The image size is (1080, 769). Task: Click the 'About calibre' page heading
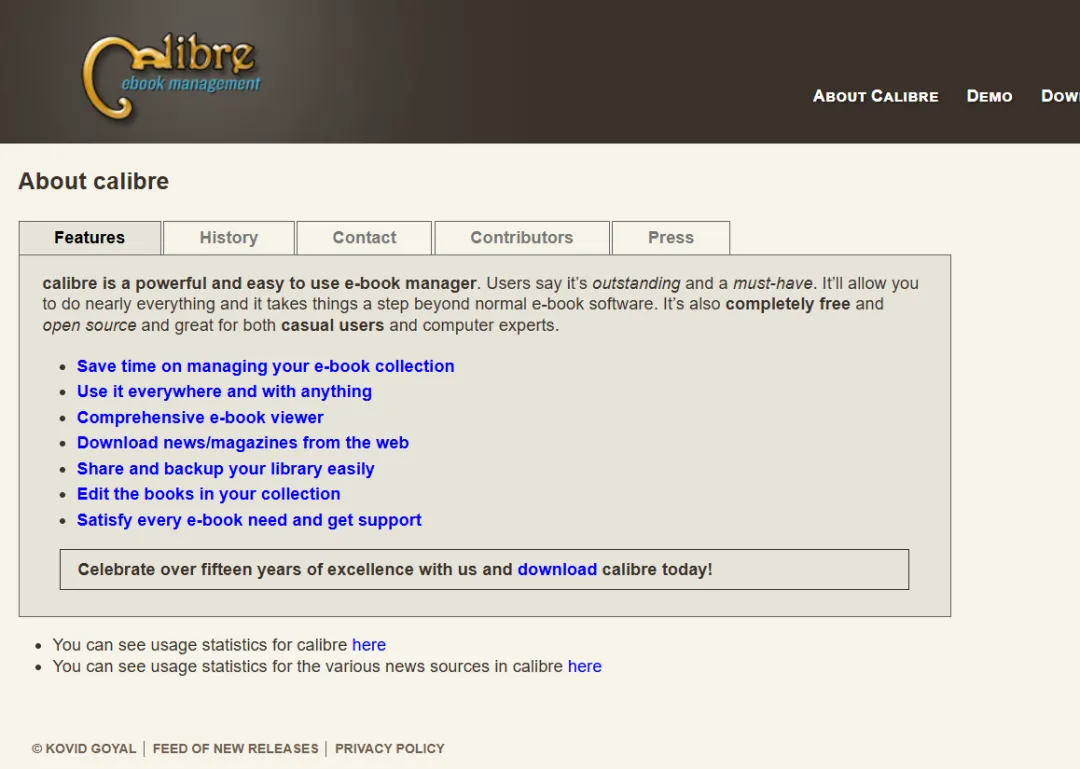tap(94, 181)
